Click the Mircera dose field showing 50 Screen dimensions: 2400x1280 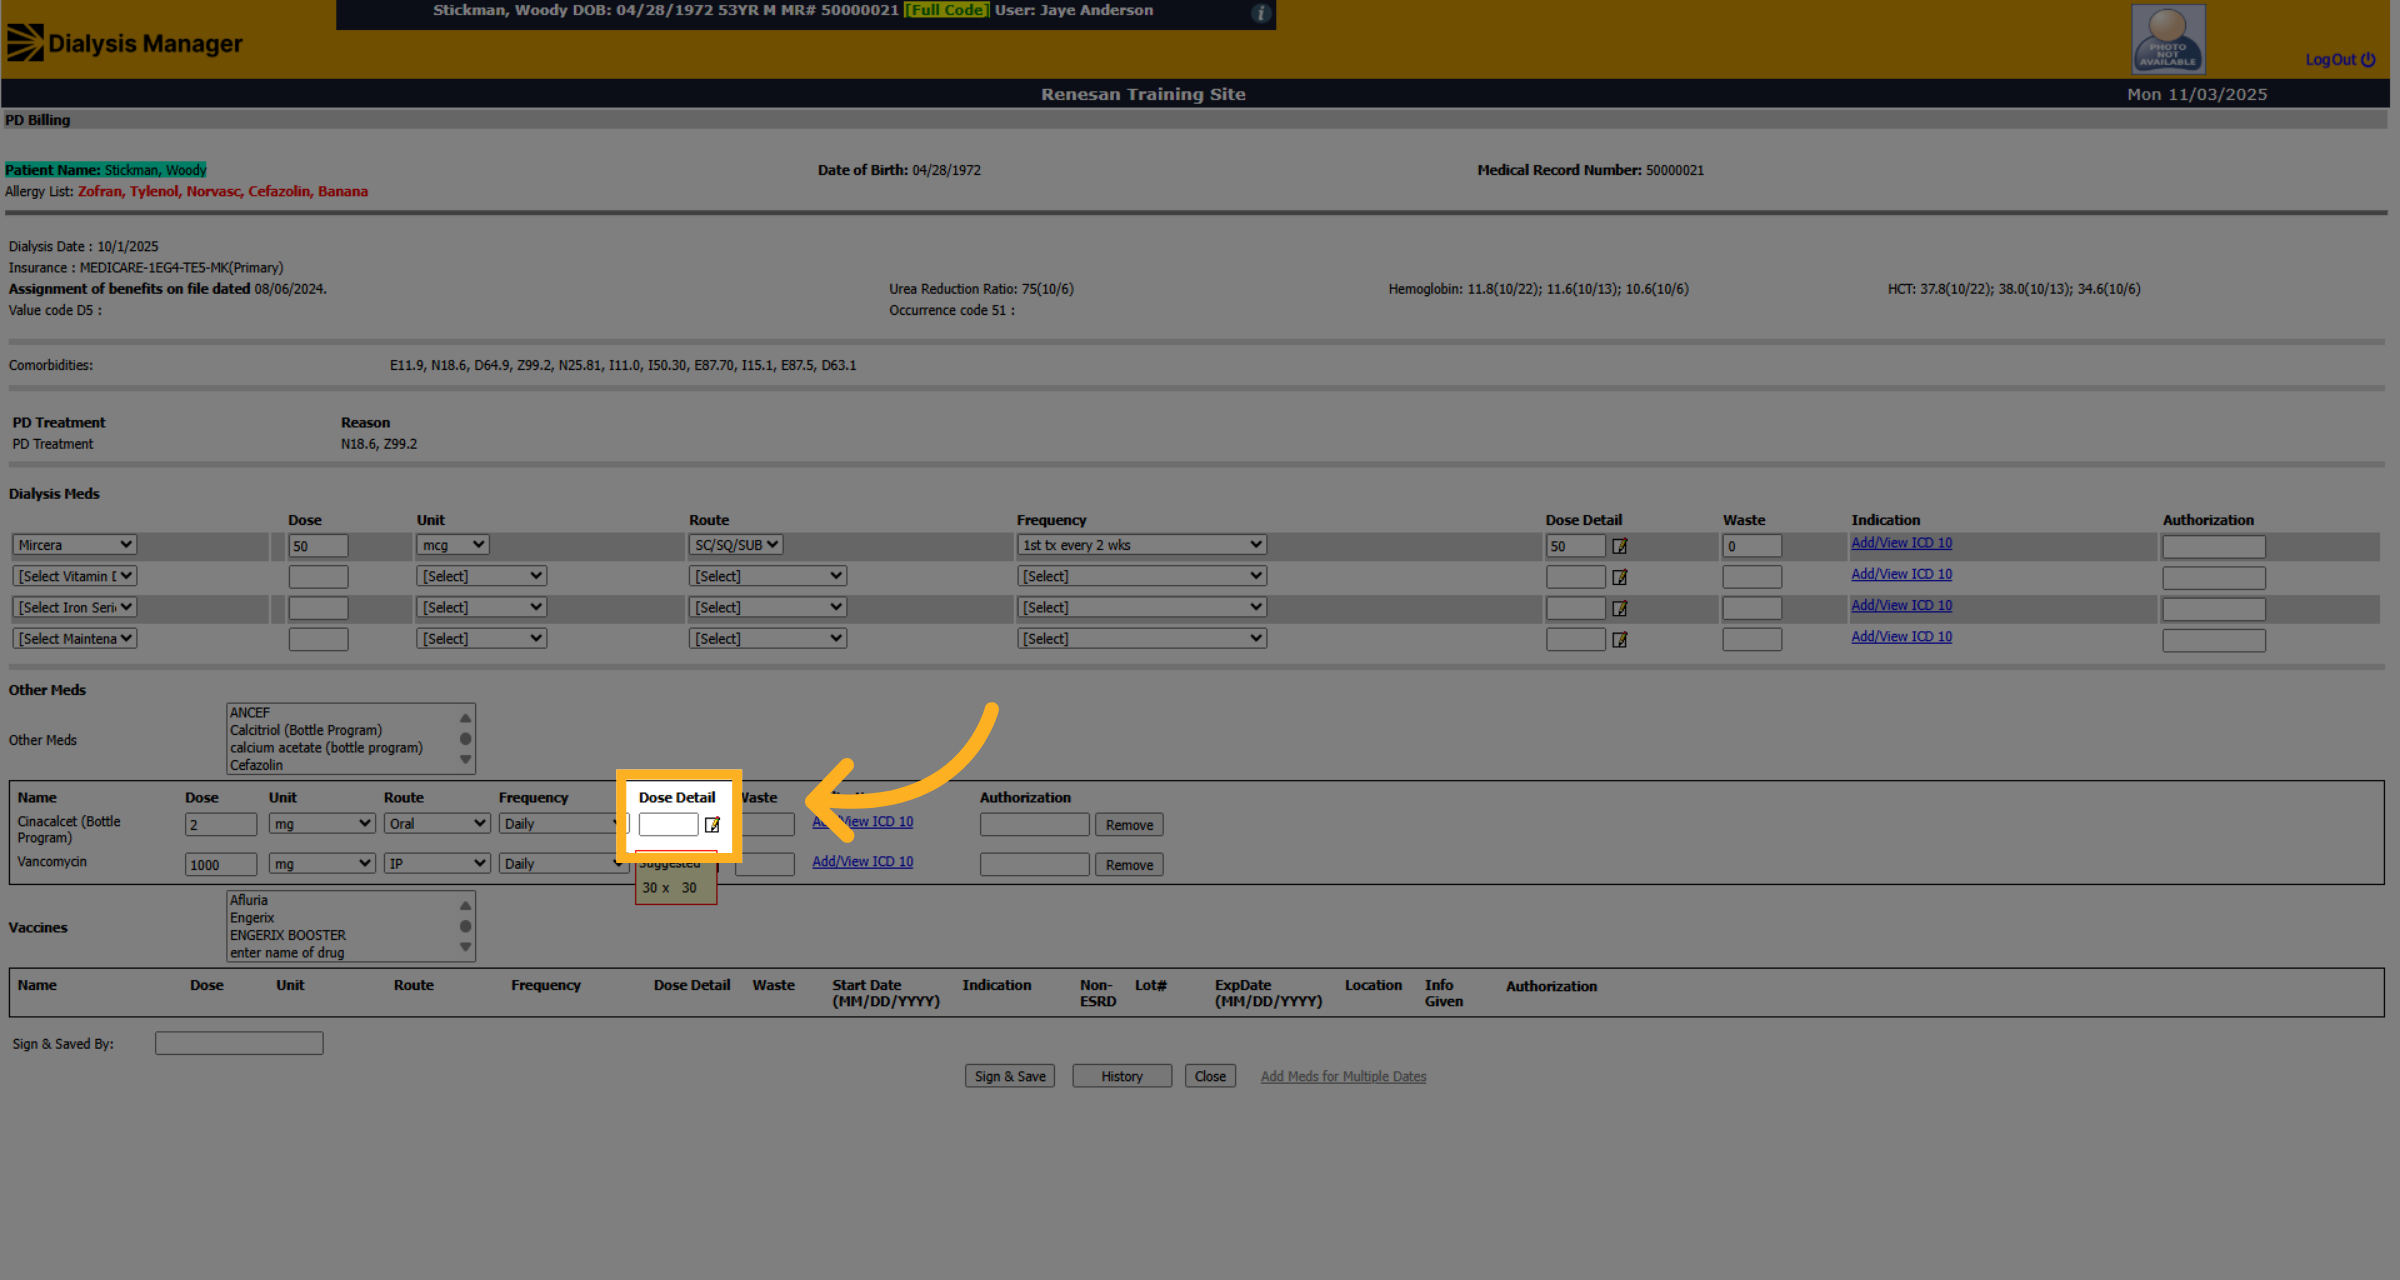(318, 546)
